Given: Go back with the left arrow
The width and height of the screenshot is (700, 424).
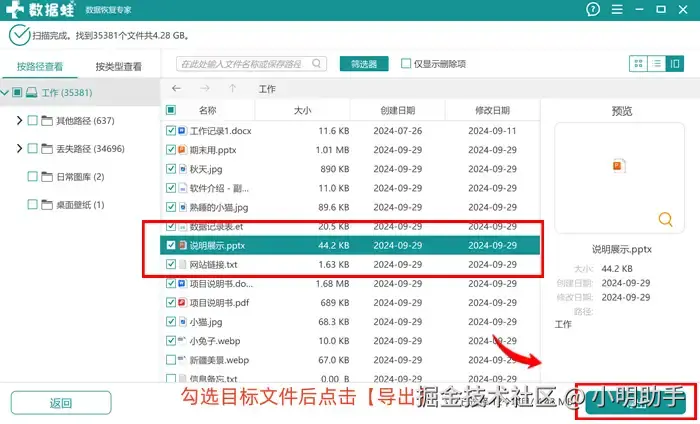Looking at the screenshot, I should coord(176,88).
